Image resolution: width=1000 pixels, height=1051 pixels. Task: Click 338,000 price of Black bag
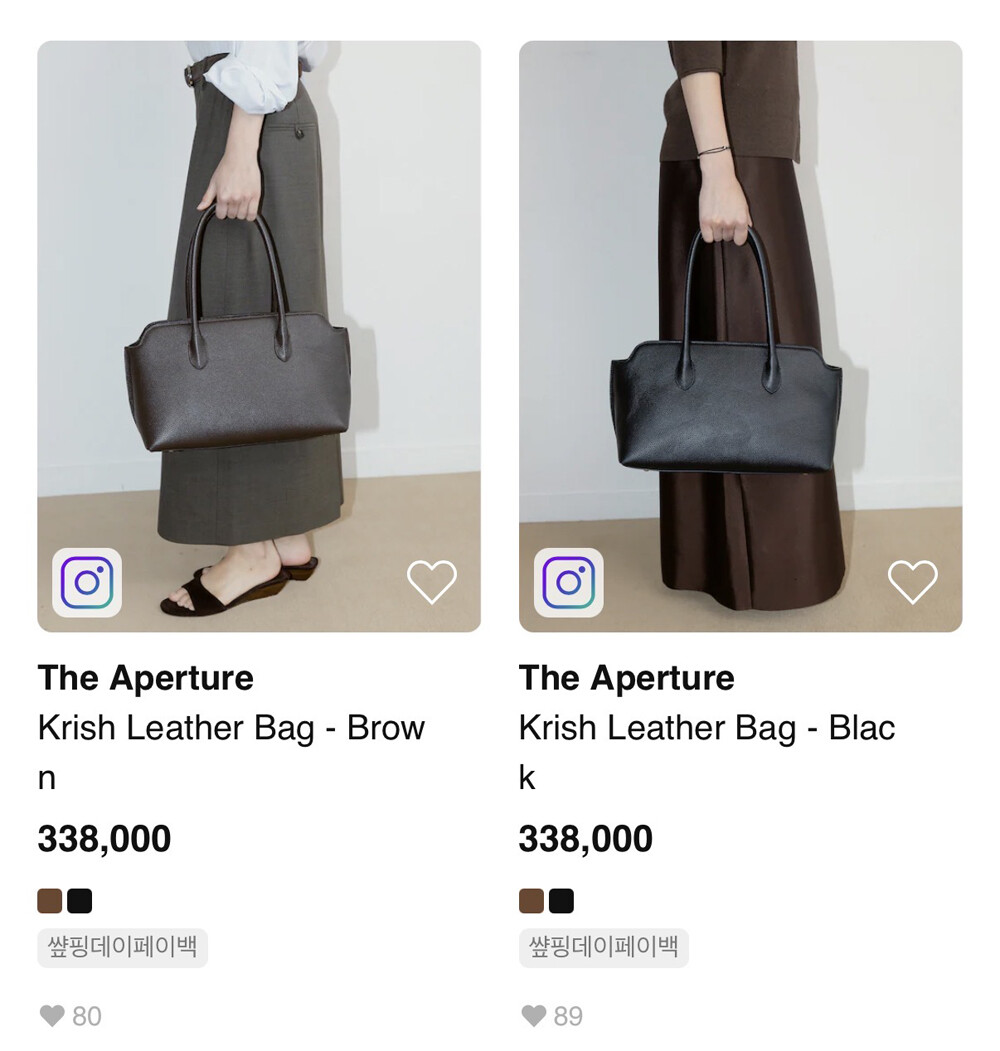coord(586,839)
